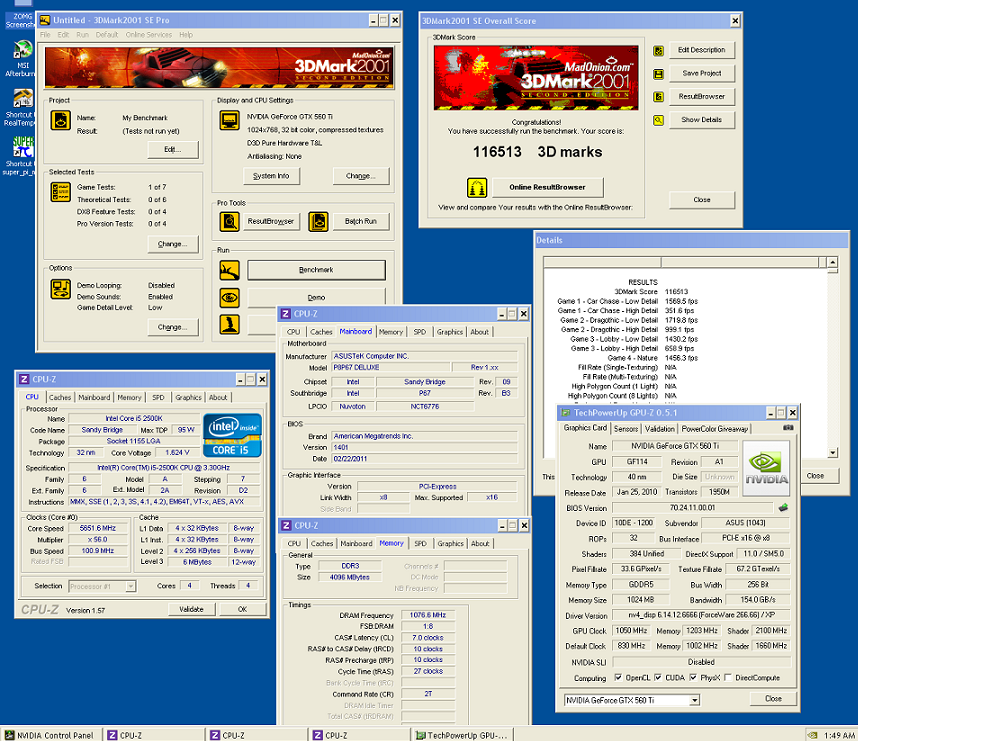Open the PowerColor Giveaway tab in GPU-Z
This screenshot has height=756, width=1008.
tap(715, 429)
